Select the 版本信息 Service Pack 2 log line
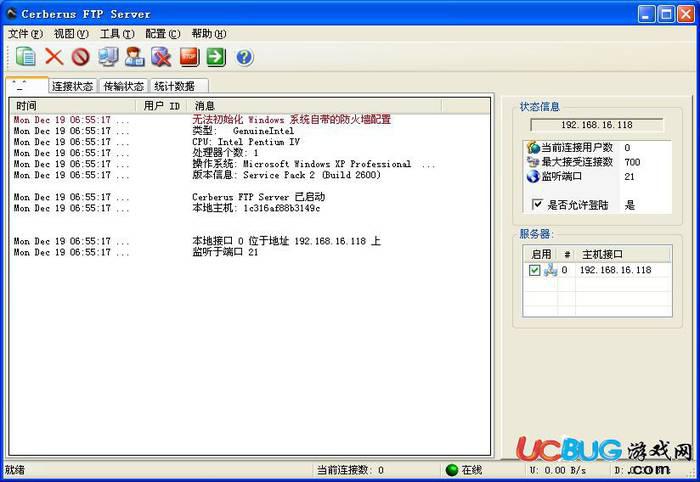This screenshot has width=700, height=482. pyautogui.click(x=286, y=175)
